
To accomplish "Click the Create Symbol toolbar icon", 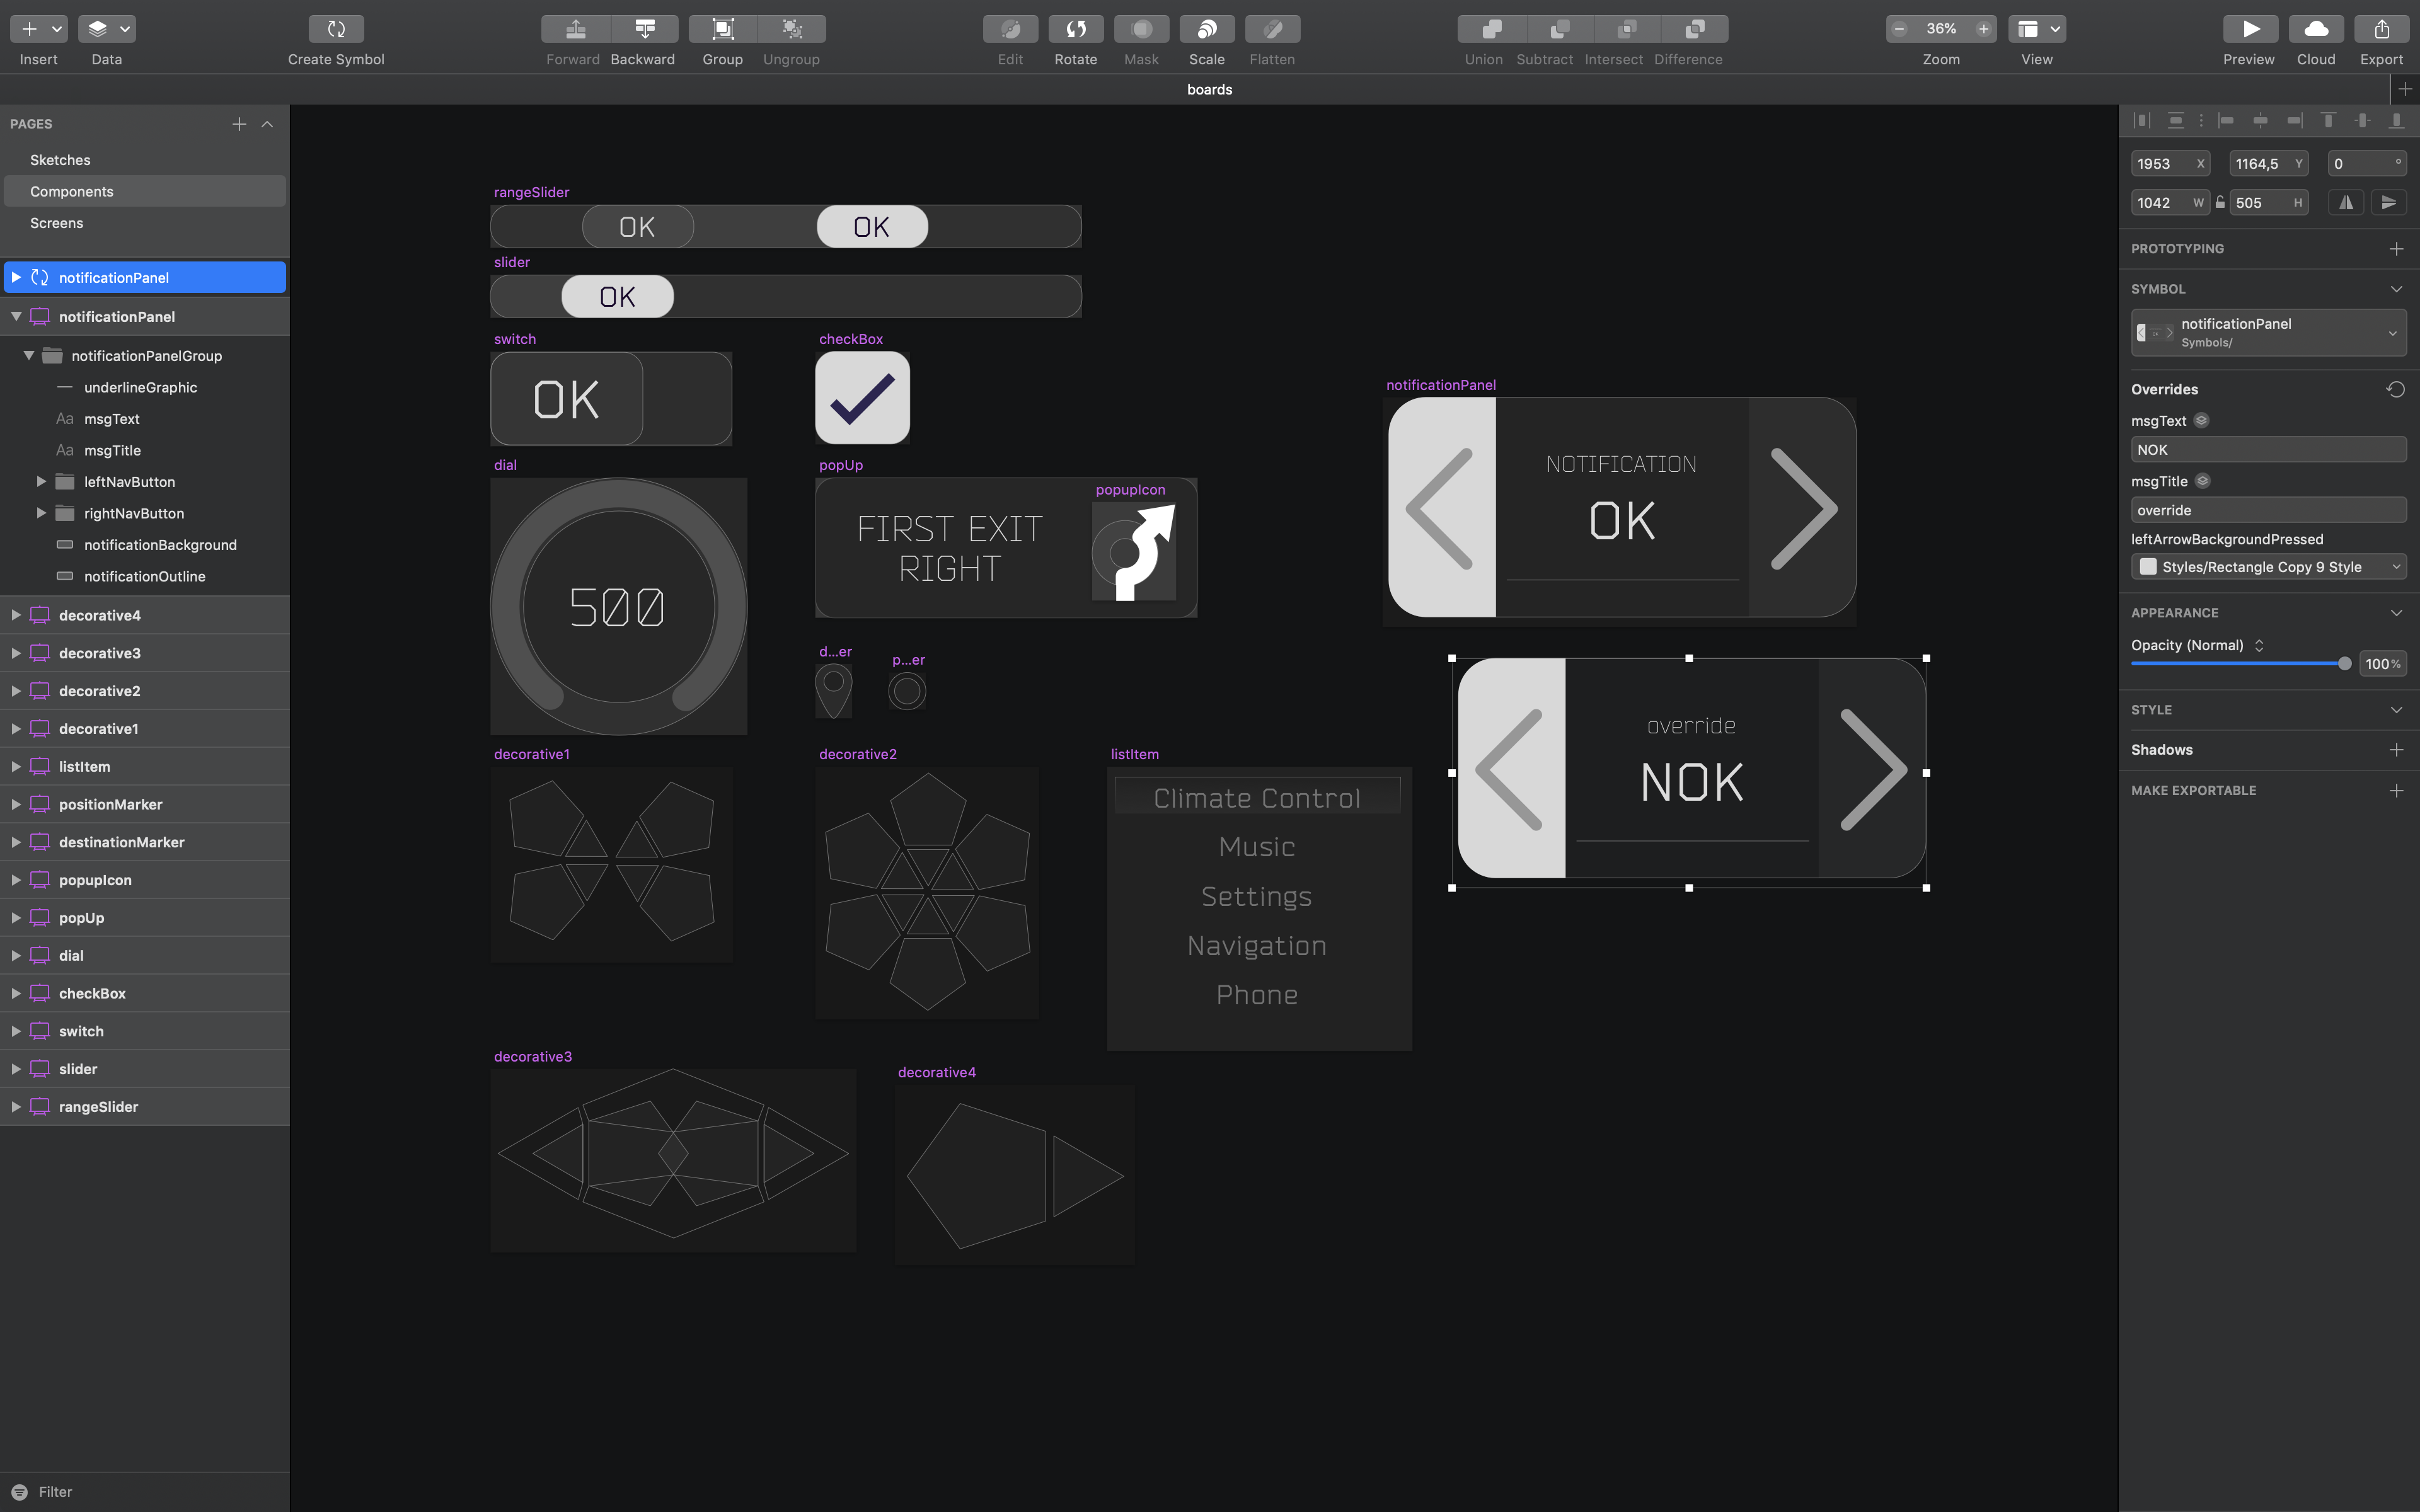I will click(336, 29).
